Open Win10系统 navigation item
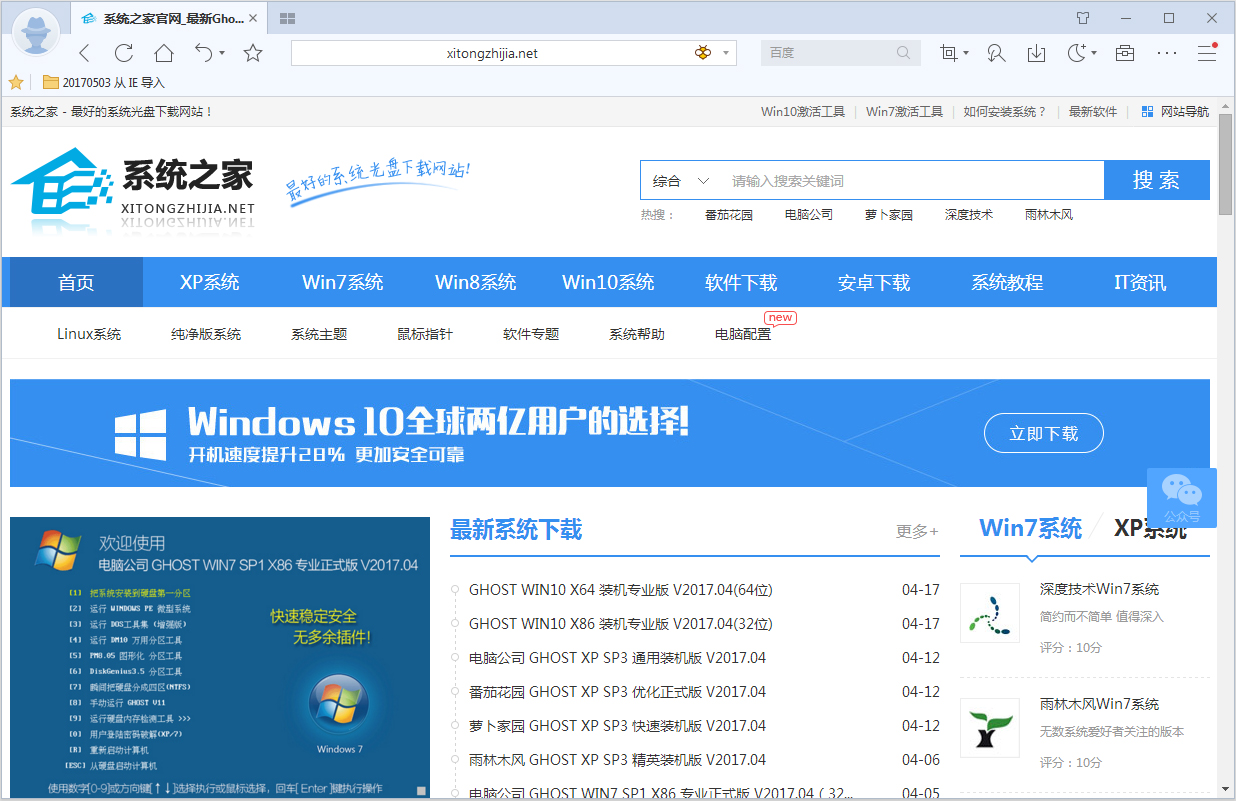 [x=608, y=282]
